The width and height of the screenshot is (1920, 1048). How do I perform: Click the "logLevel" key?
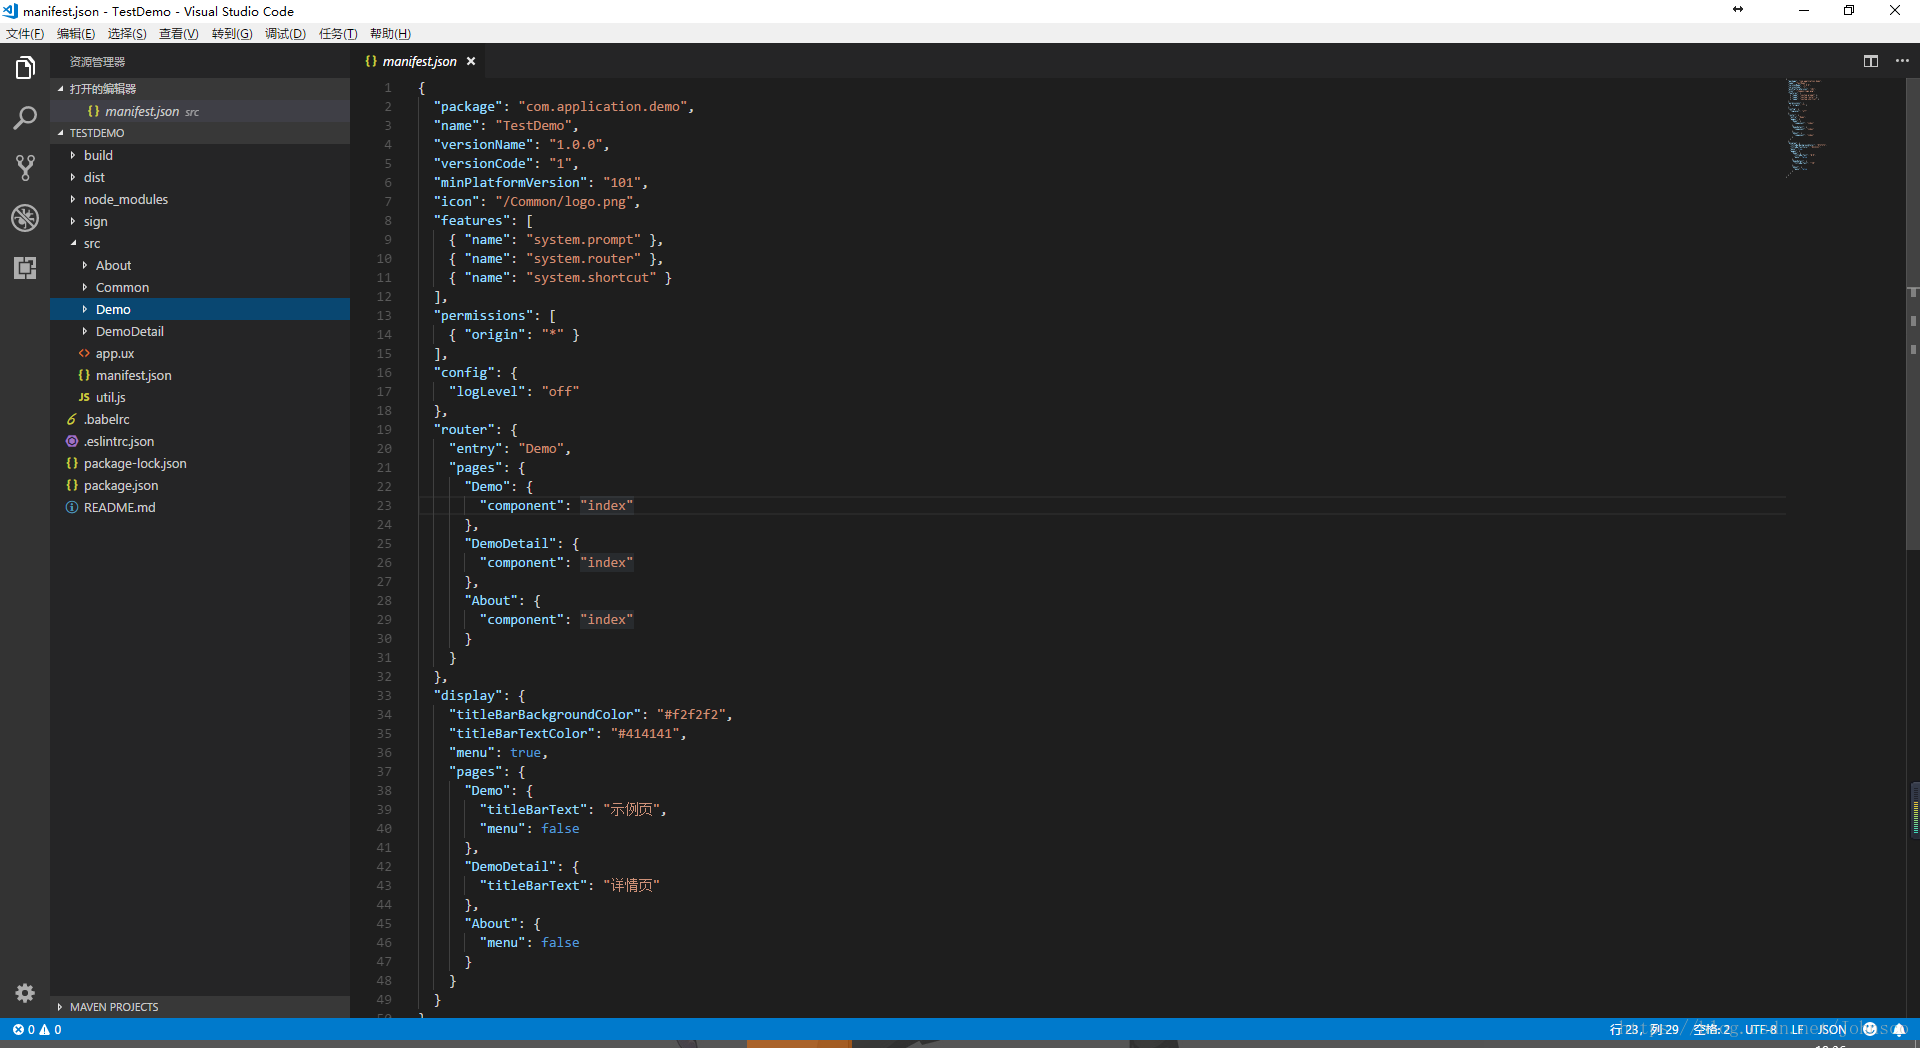point(487,392)
